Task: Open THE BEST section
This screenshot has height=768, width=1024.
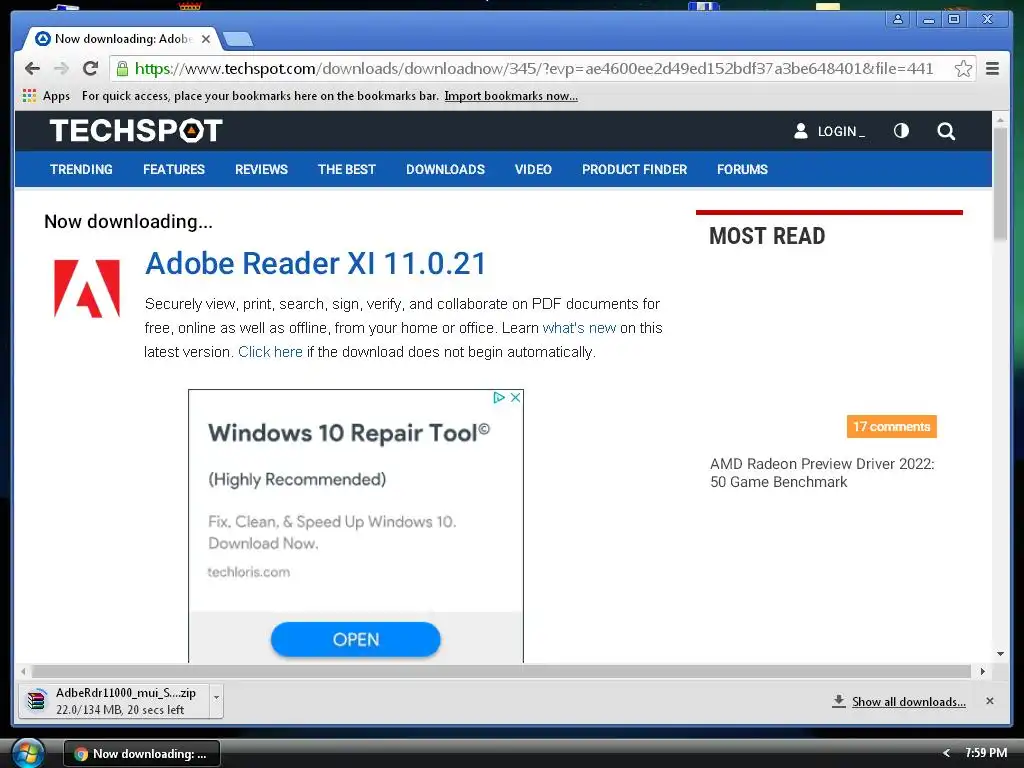Action: tap(347, 170)
